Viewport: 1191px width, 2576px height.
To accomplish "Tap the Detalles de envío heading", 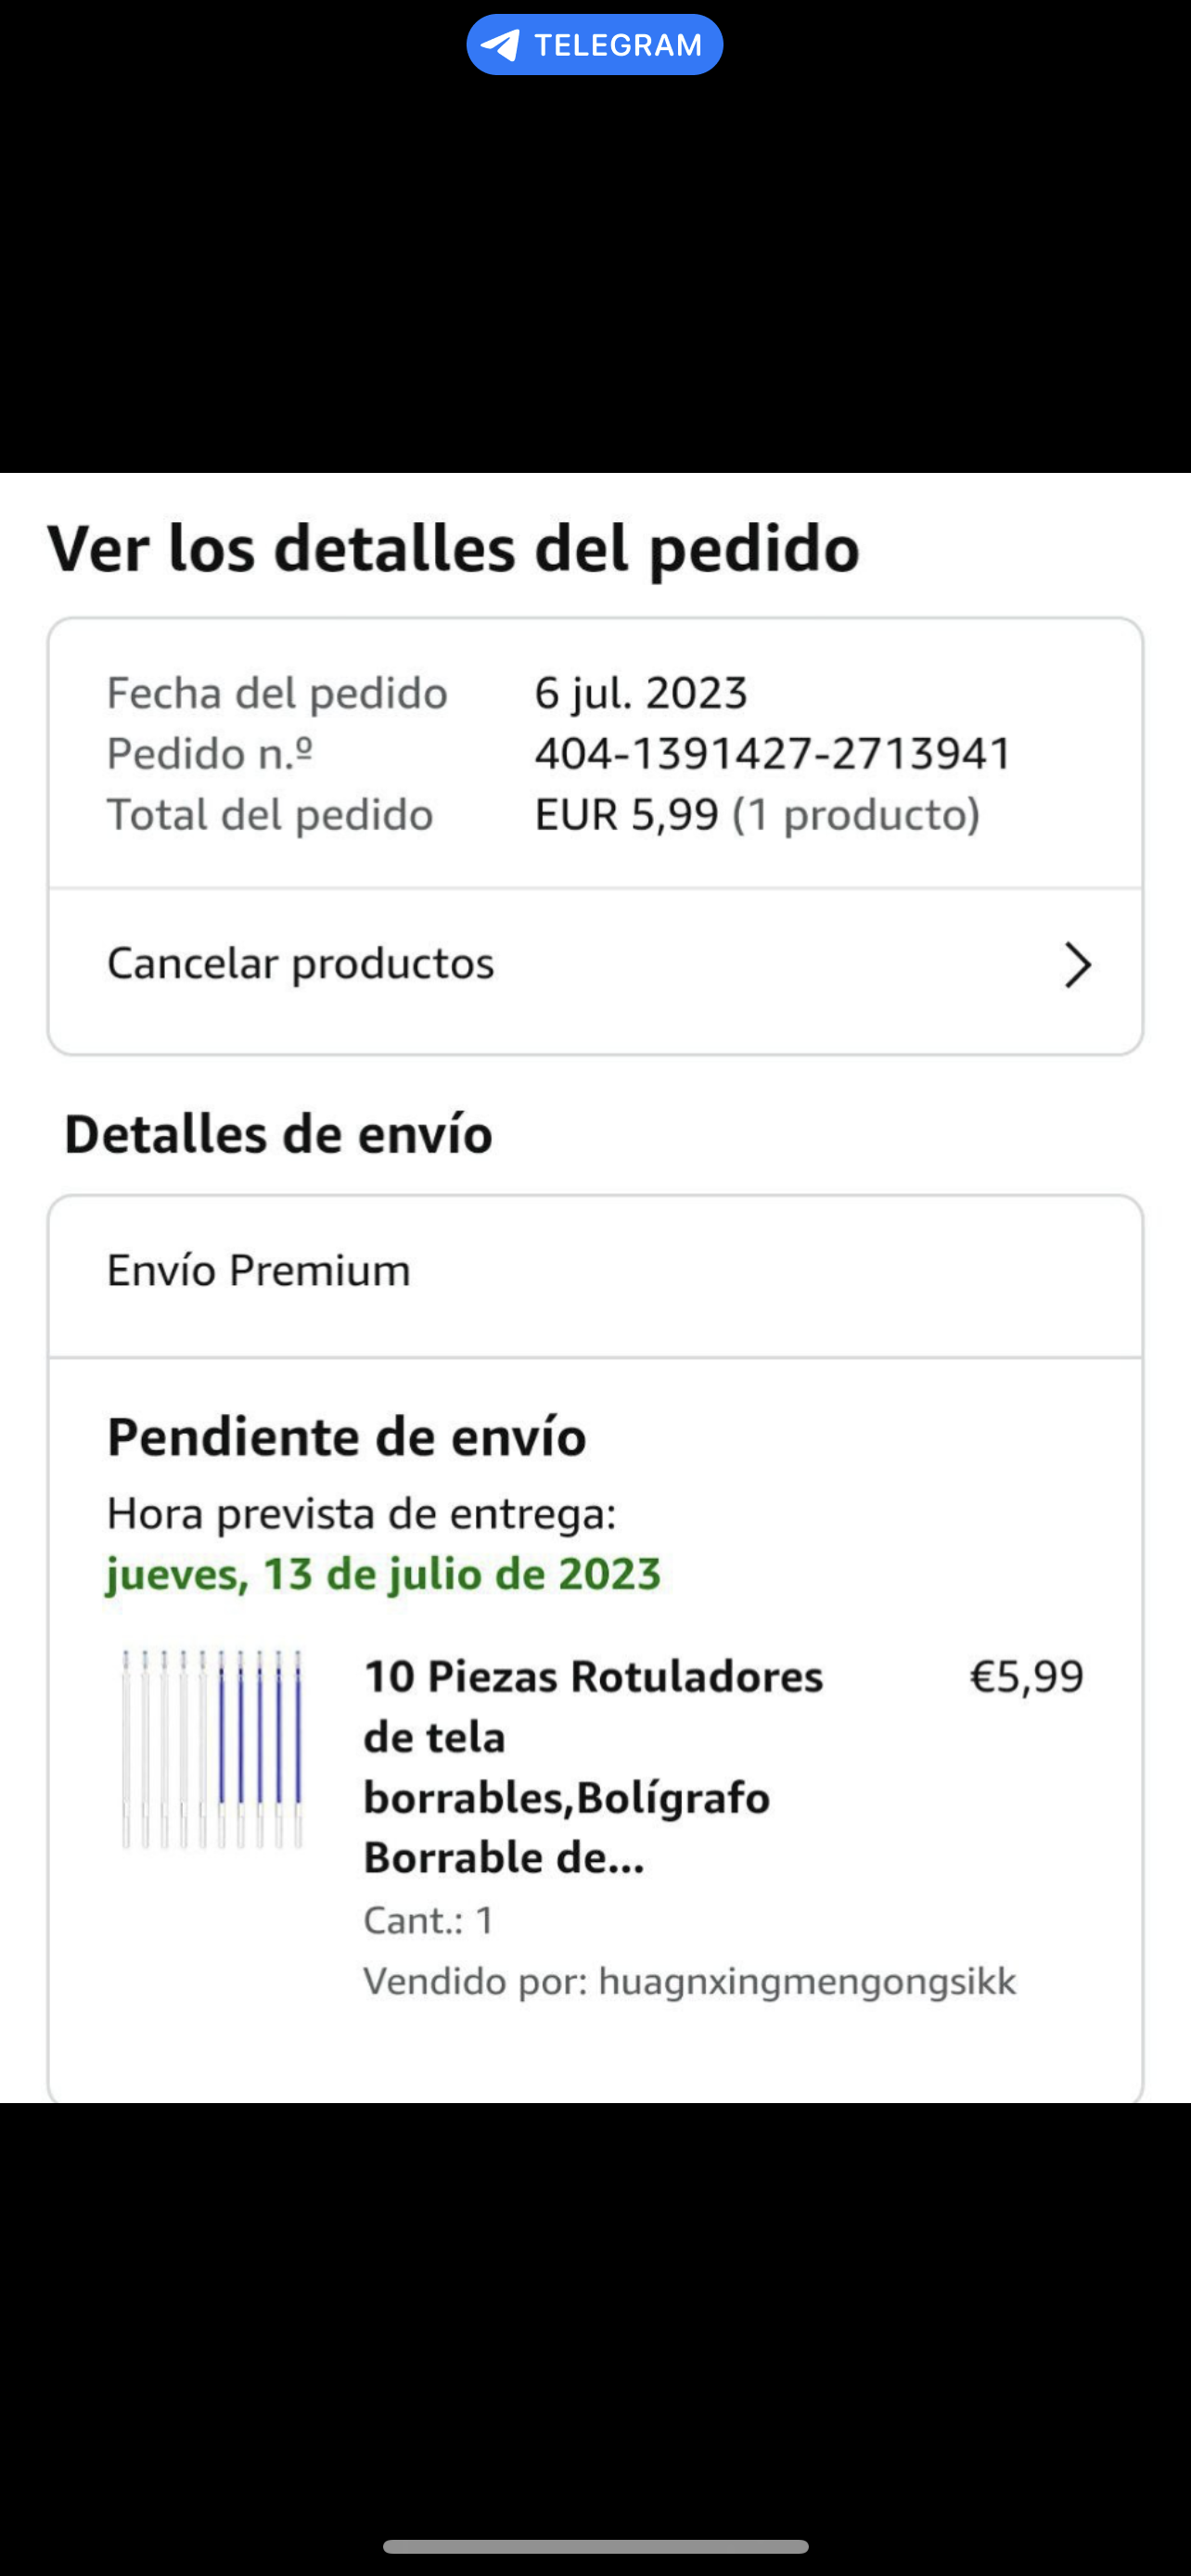I will pos(278,1135).
